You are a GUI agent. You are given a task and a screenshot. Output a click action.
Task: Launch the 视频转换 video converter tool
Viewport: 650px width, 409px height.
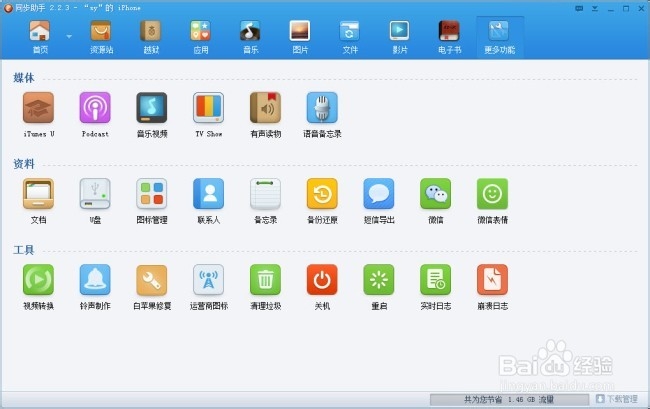click(x=39, y=280)
